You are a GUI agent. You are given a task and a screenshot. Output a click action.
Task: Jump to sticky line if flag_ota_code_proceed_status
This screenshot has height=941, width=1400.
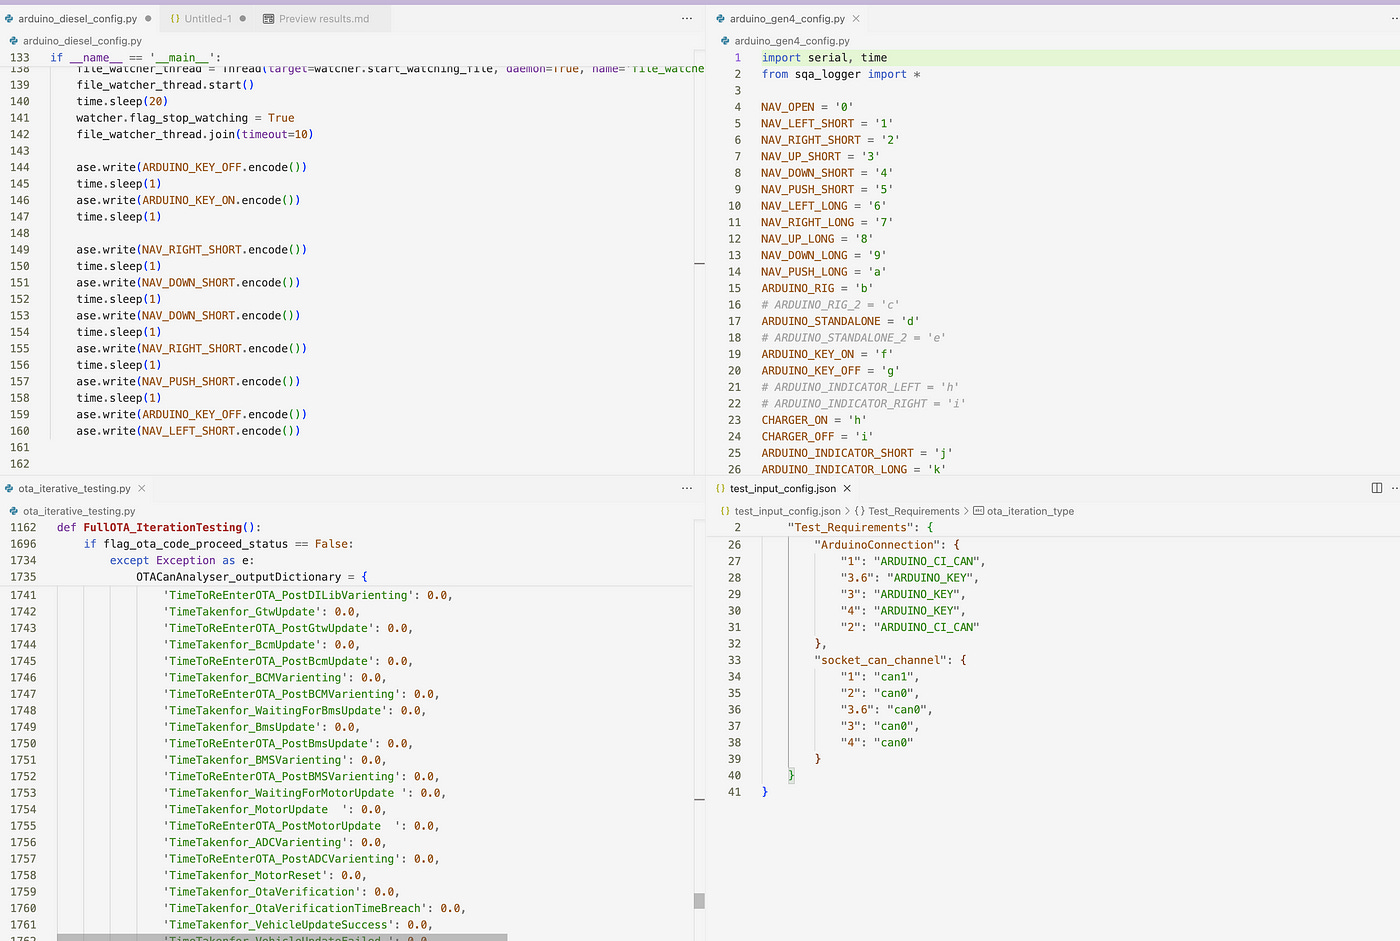tap(218, 544)
